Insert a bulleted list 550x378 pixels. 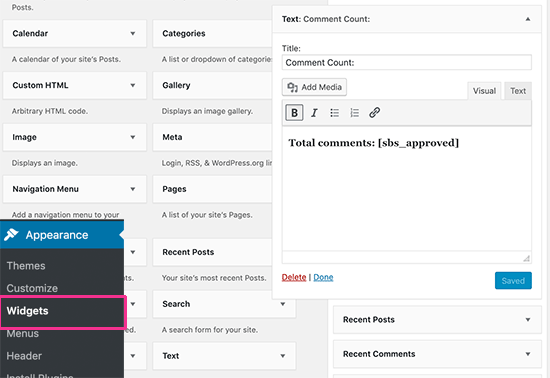coord(334,113)
